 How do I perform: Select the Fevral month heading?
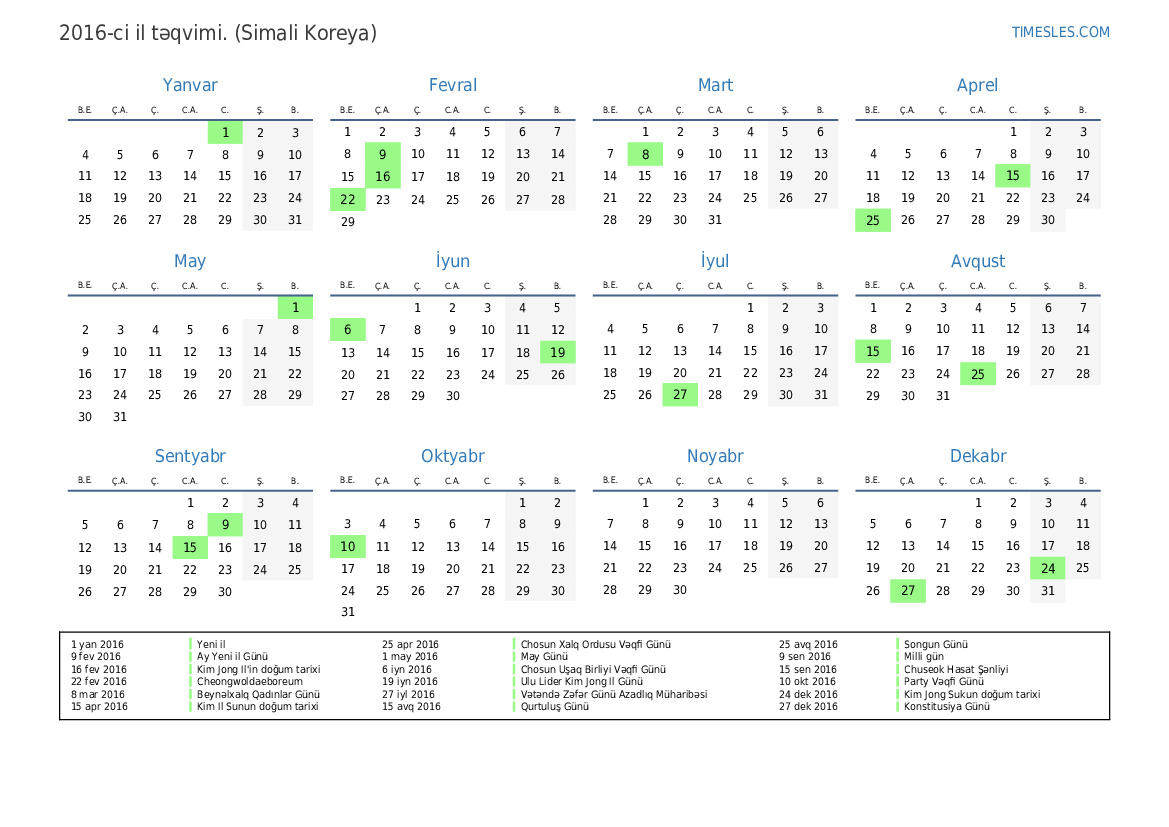click(x=453, y=85)
